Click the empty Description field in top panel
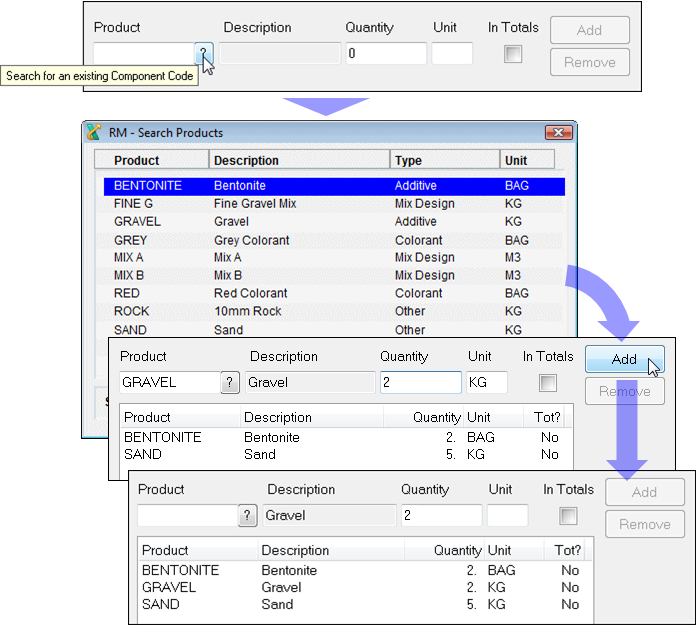Screen dimensions: 696x625 pos(280,54)
